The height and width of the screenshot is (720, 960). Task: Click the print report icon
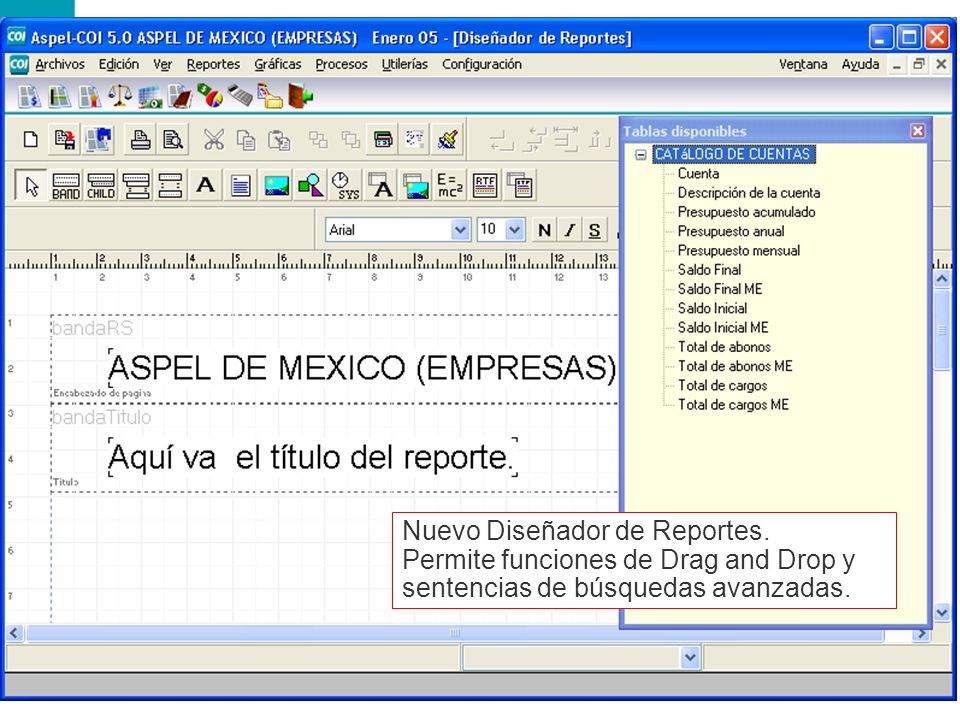pos(140,140)
